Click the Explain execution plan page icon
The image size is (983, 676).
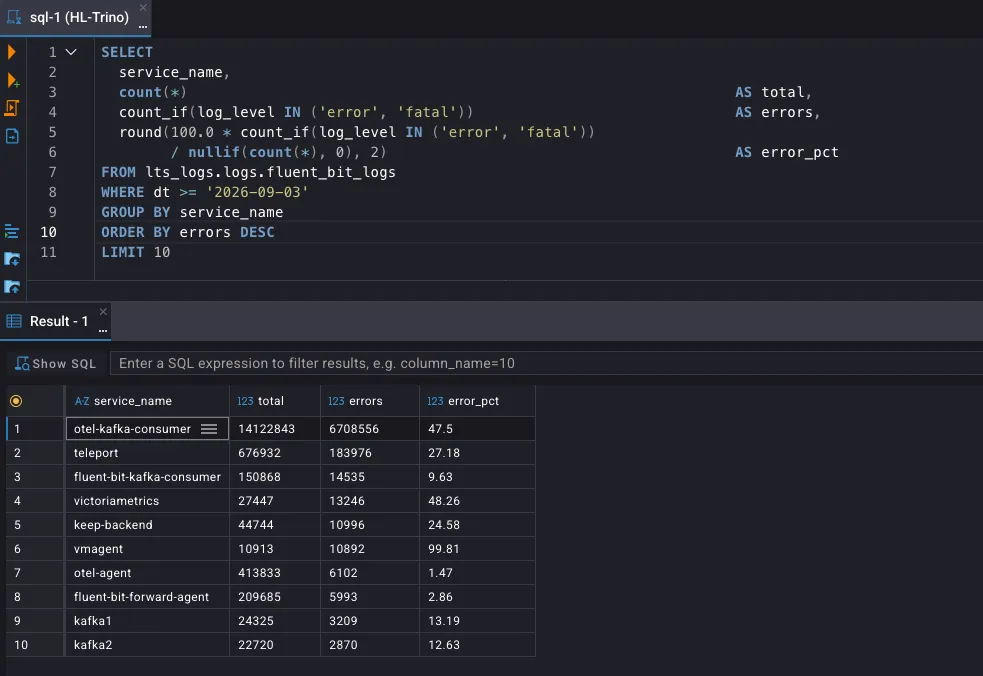12,136
